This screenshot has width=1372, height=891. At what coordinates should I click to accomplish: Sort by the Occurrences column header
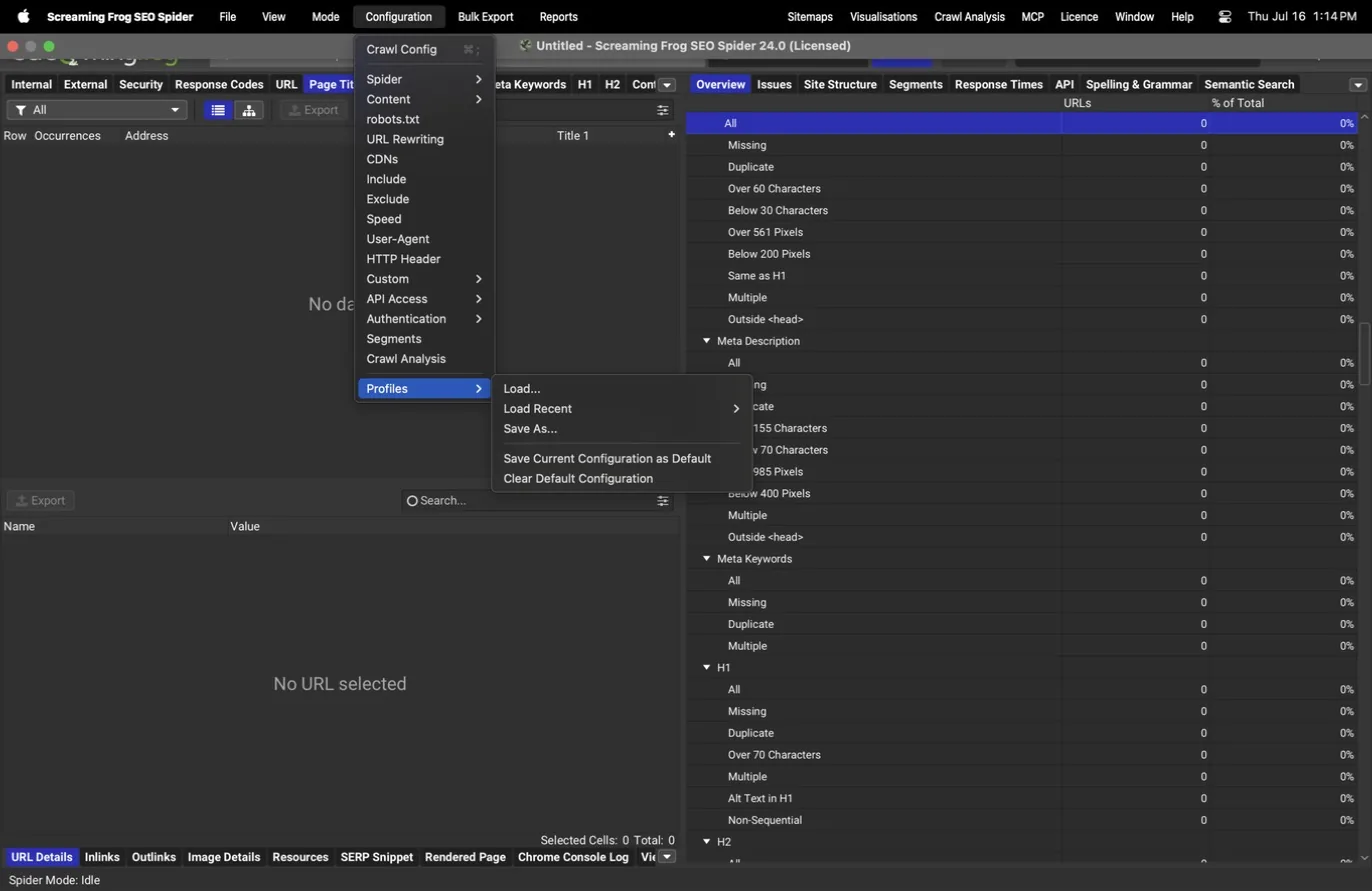click(67, 135)
